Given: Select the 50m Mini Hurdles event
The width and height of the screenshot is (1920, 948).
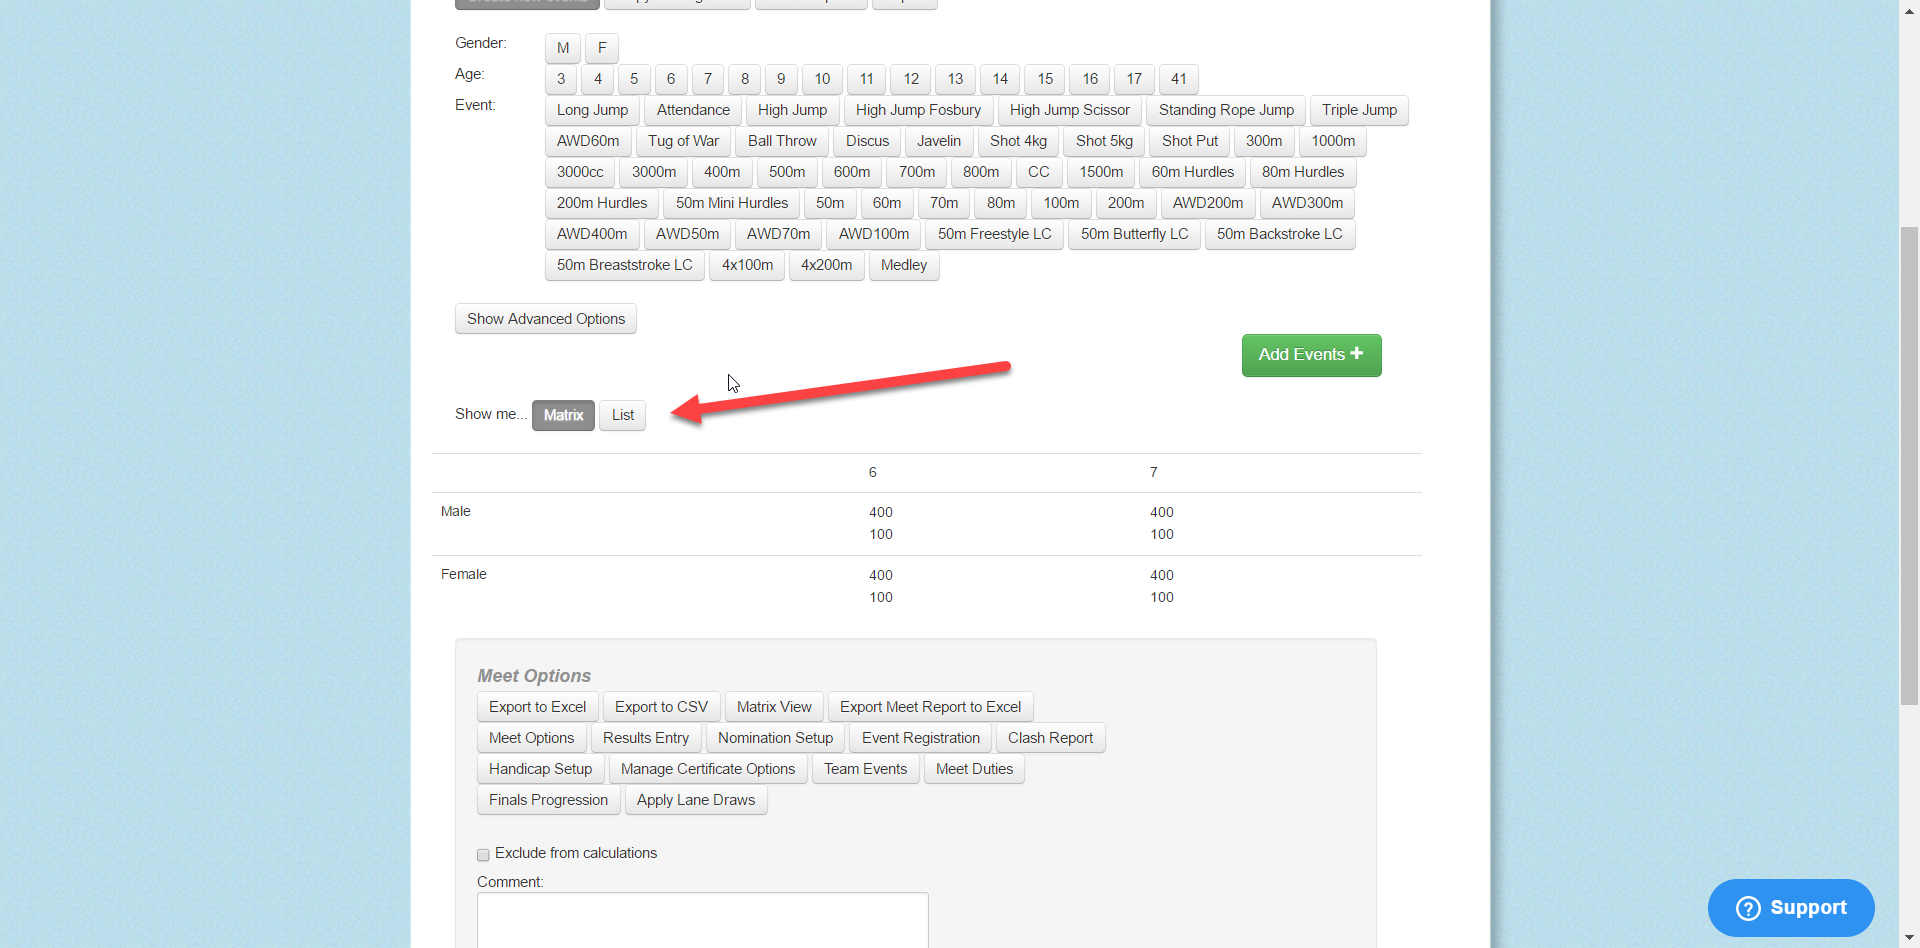Looking at the screenshot, I should [x=732, y=203].
